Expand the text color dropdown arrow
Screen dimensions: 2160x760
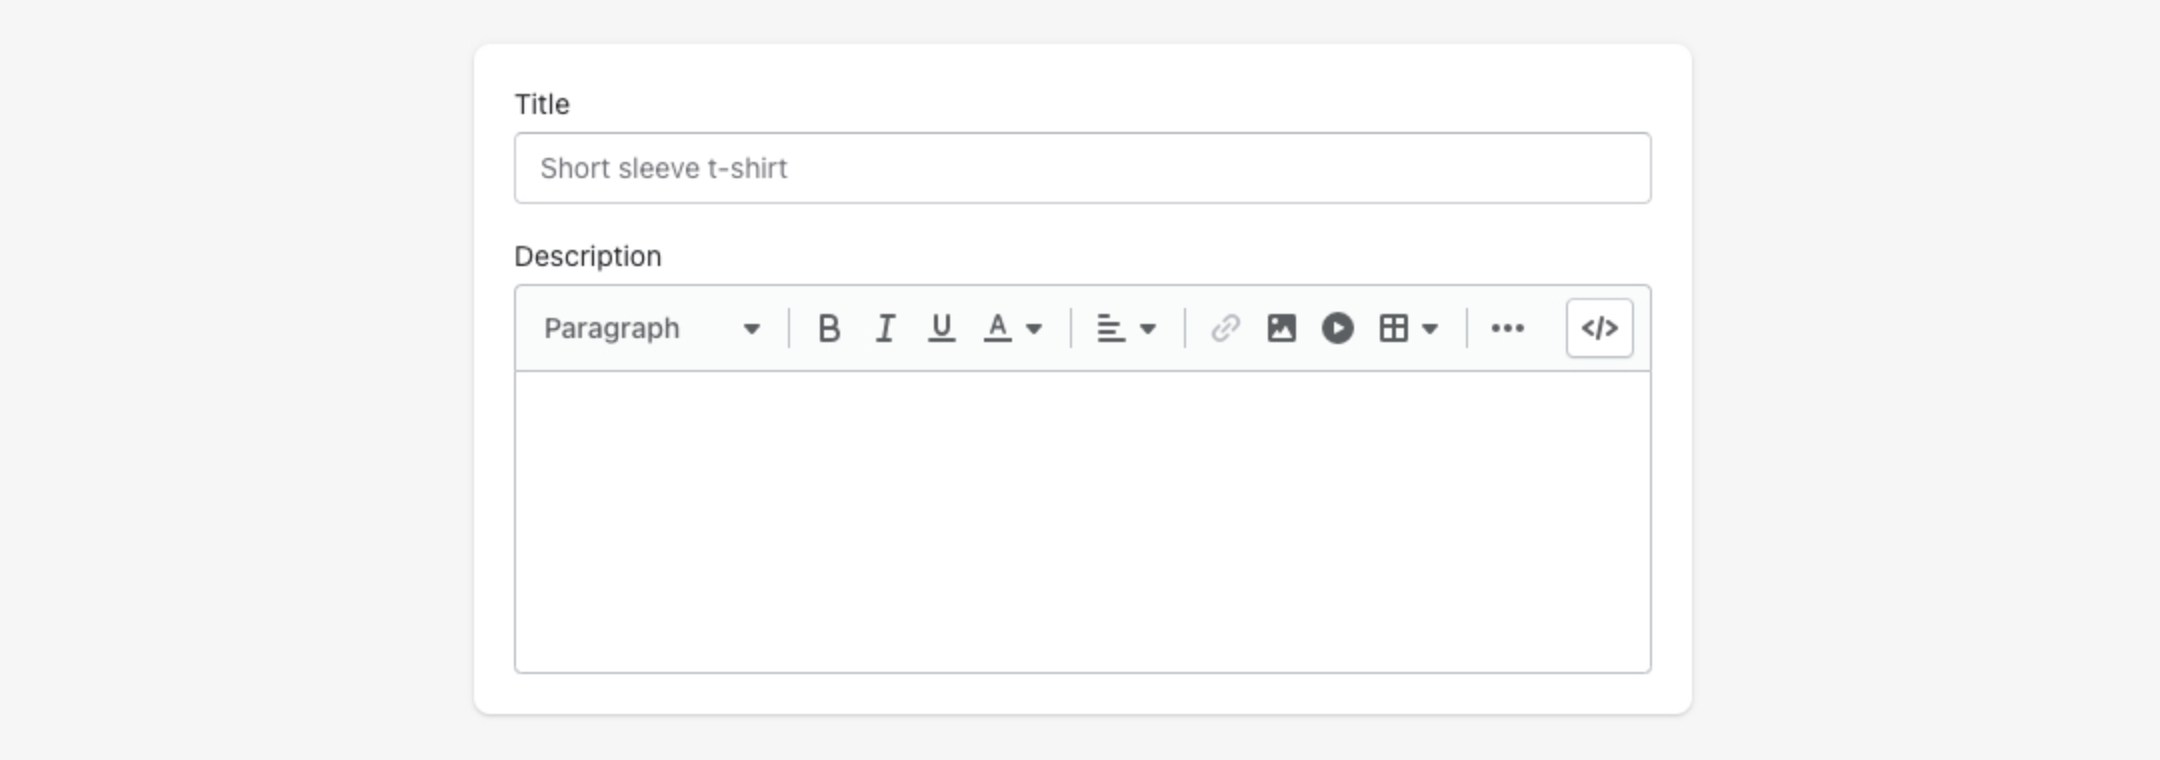(x=1034, y=328)
